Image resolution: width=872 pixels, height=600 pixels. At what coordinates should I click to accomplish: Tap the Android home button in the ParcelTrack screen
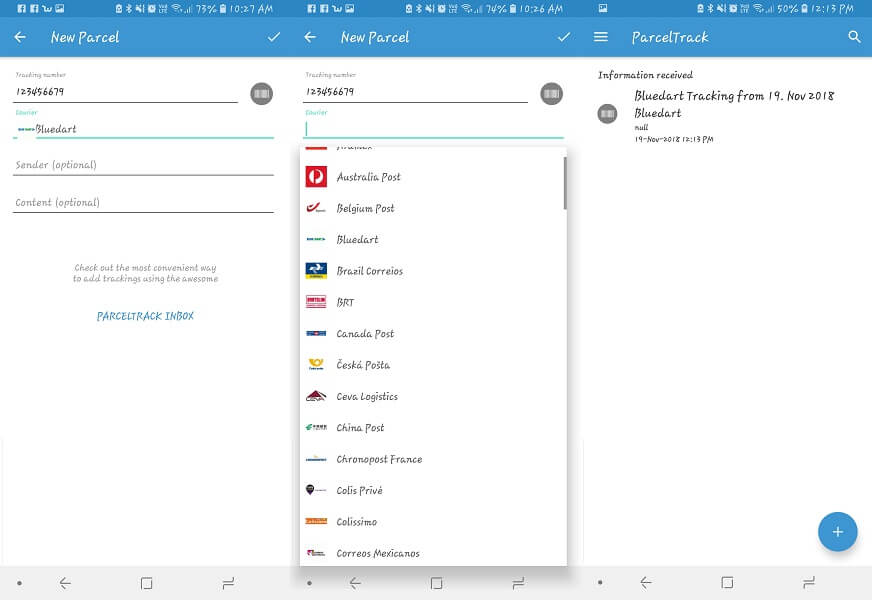(727, 583)
